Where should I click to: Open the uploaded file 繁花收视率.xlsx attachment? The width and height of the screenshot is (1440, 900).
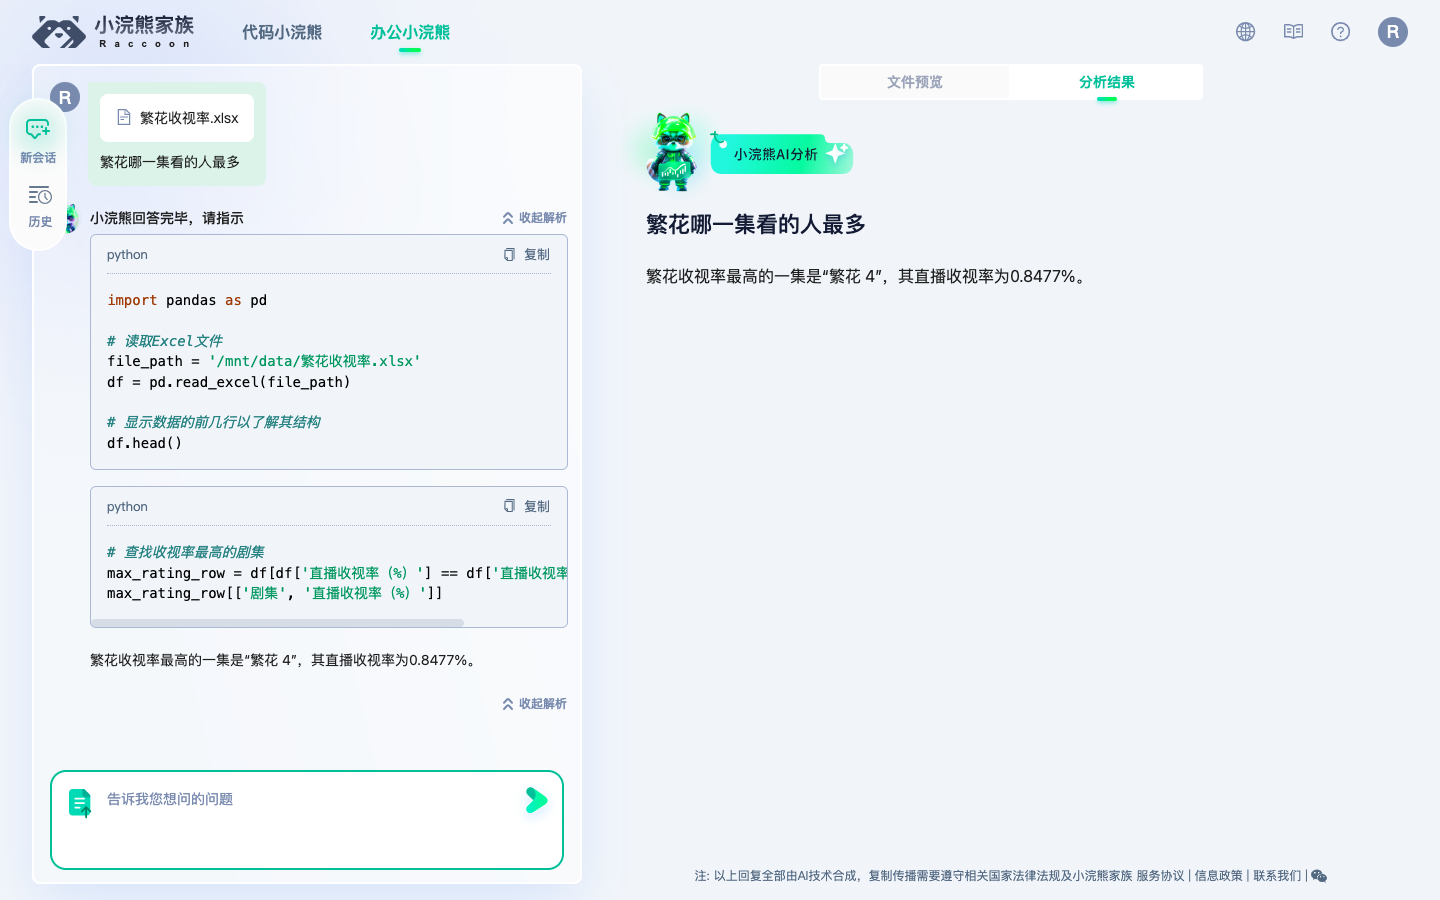tap(177, 117)
